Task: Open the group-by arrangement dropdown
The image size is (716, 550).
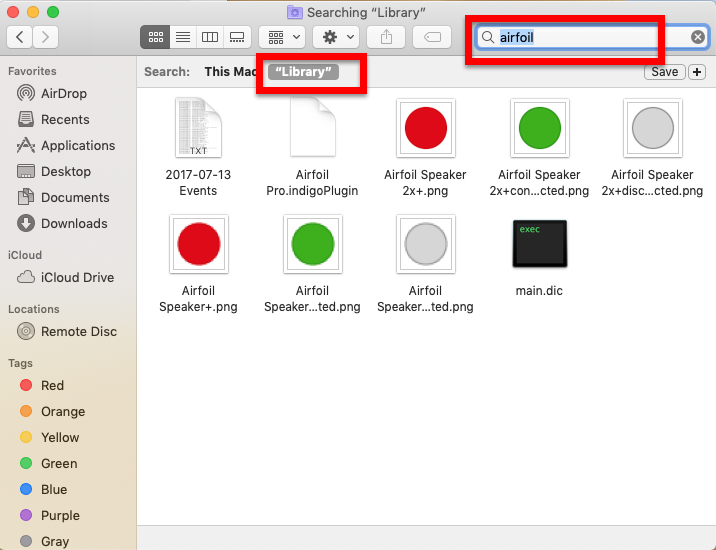Action: (x=281, y=37)
